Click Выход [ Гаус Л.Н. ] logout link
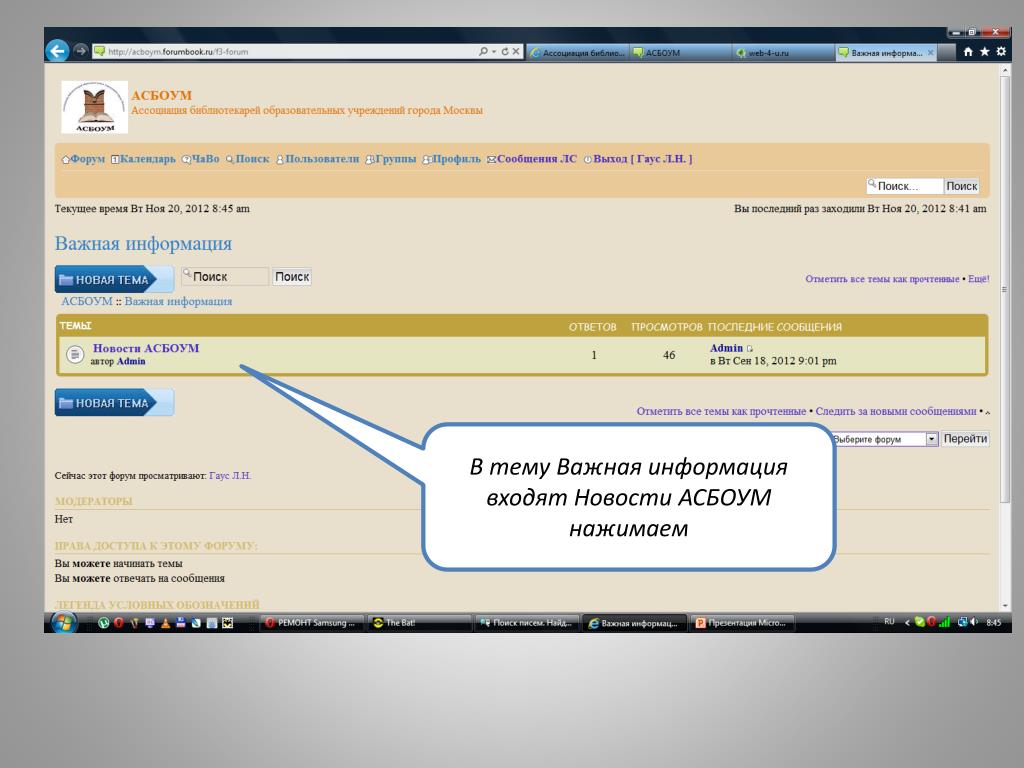 (638, 159)
